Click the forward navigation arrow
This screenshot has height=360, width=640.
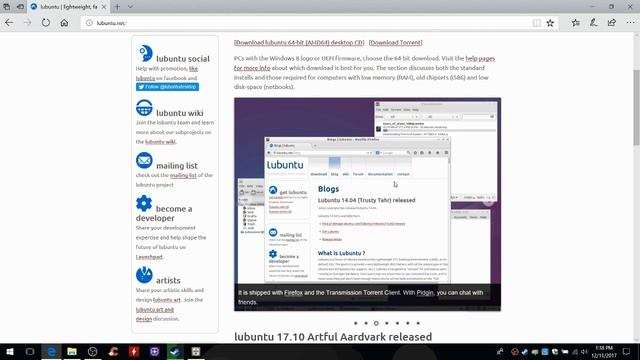[27, 23]
